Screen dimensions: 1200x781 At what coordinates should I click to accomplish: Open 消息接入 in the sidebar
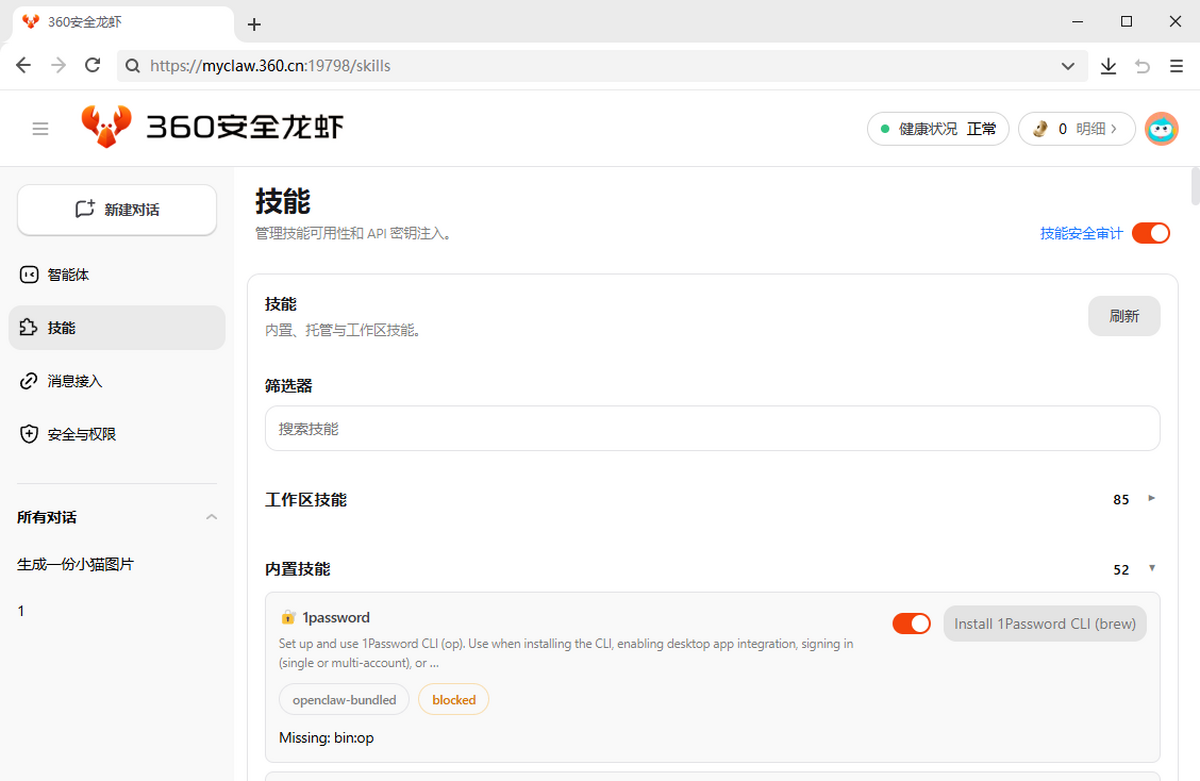pos(74,381)
